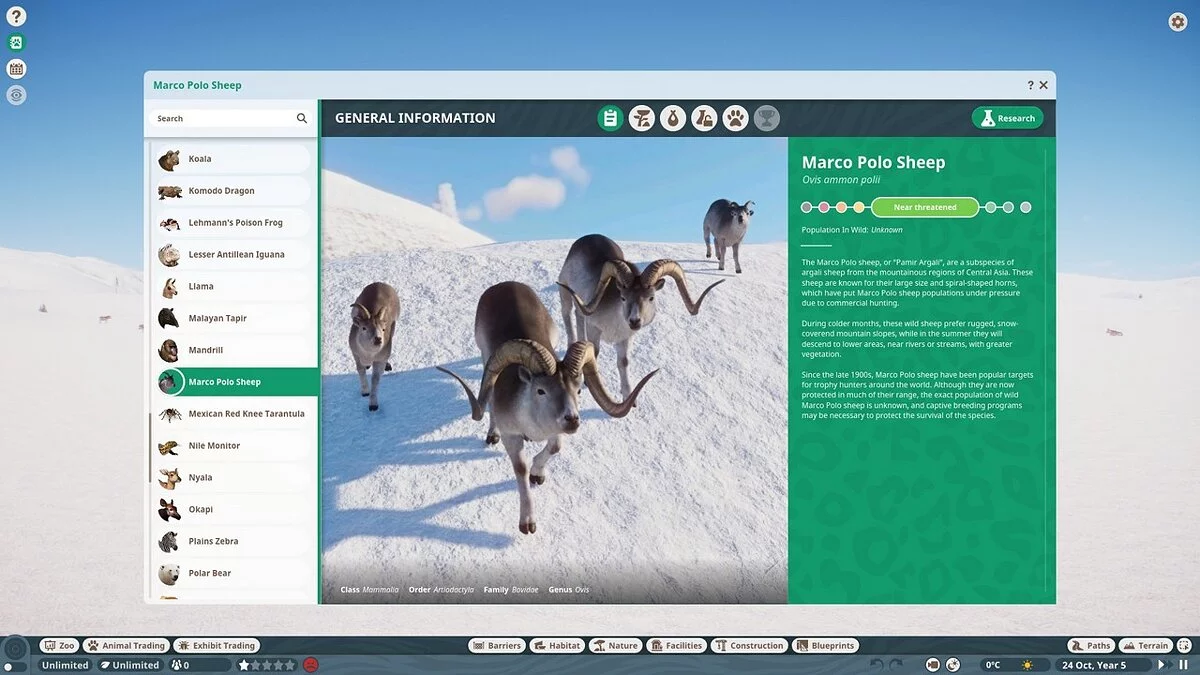Screen dimensions: 1200x675
Task: Click the clipboard General Information icon
Action: [610, 119]
